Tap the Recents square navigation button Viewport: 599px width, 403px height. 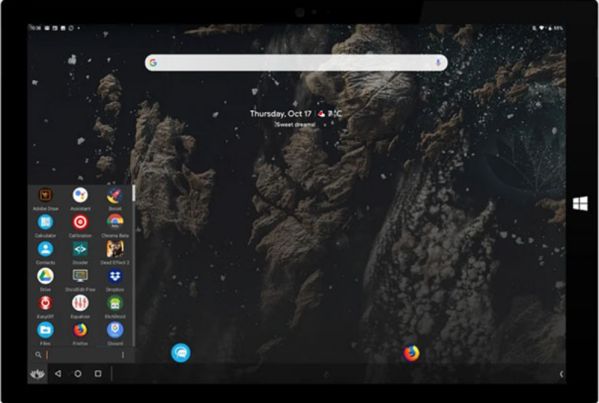98,374
